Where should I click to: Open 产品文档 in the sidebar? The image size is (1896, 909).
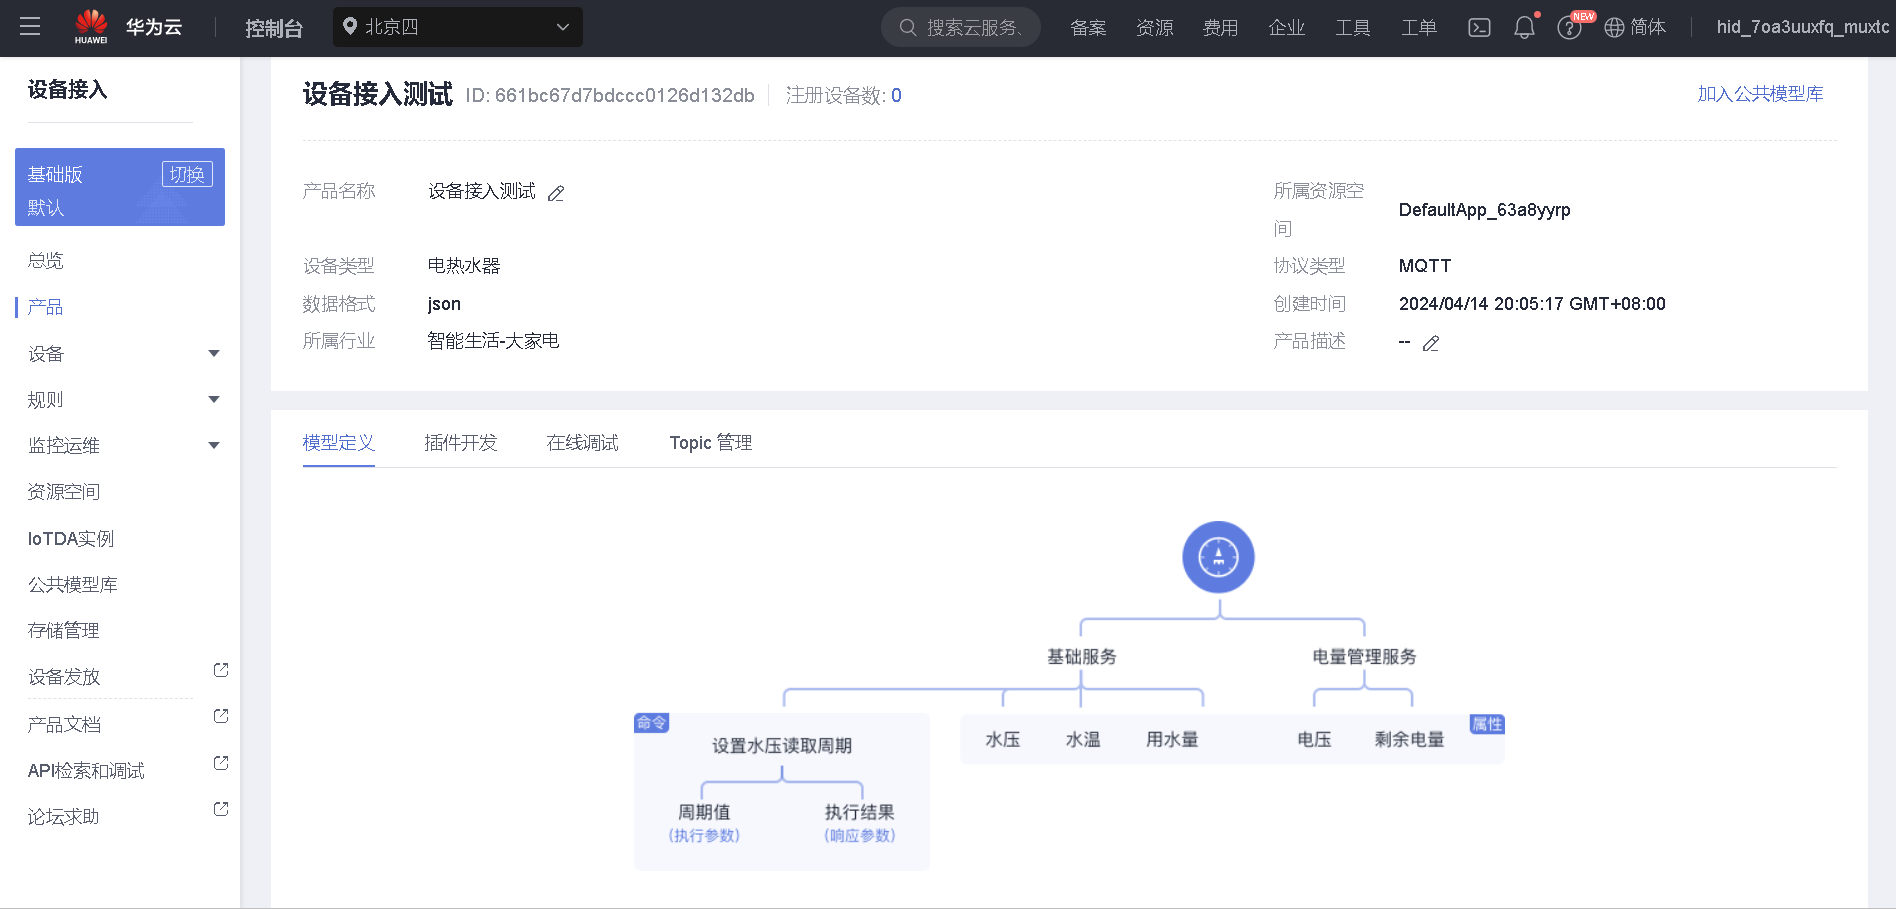[x=64, y=724]
